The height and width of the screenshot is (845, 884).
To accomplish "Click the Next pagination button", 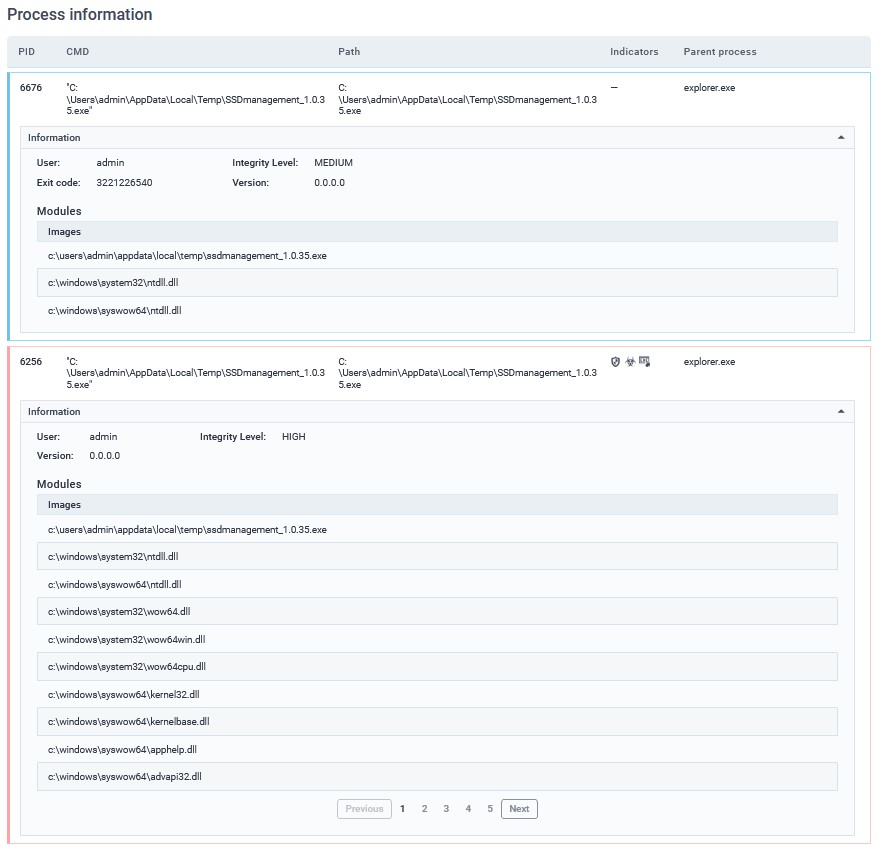I will coord(519,809).
